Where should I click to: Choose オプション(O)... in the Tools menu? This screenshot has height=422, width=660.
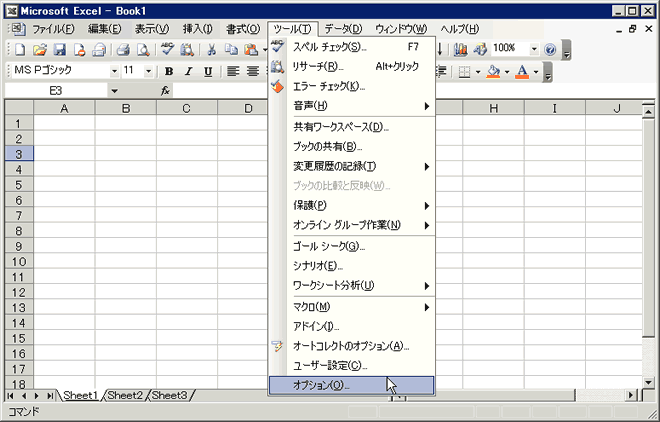[351, 385]
